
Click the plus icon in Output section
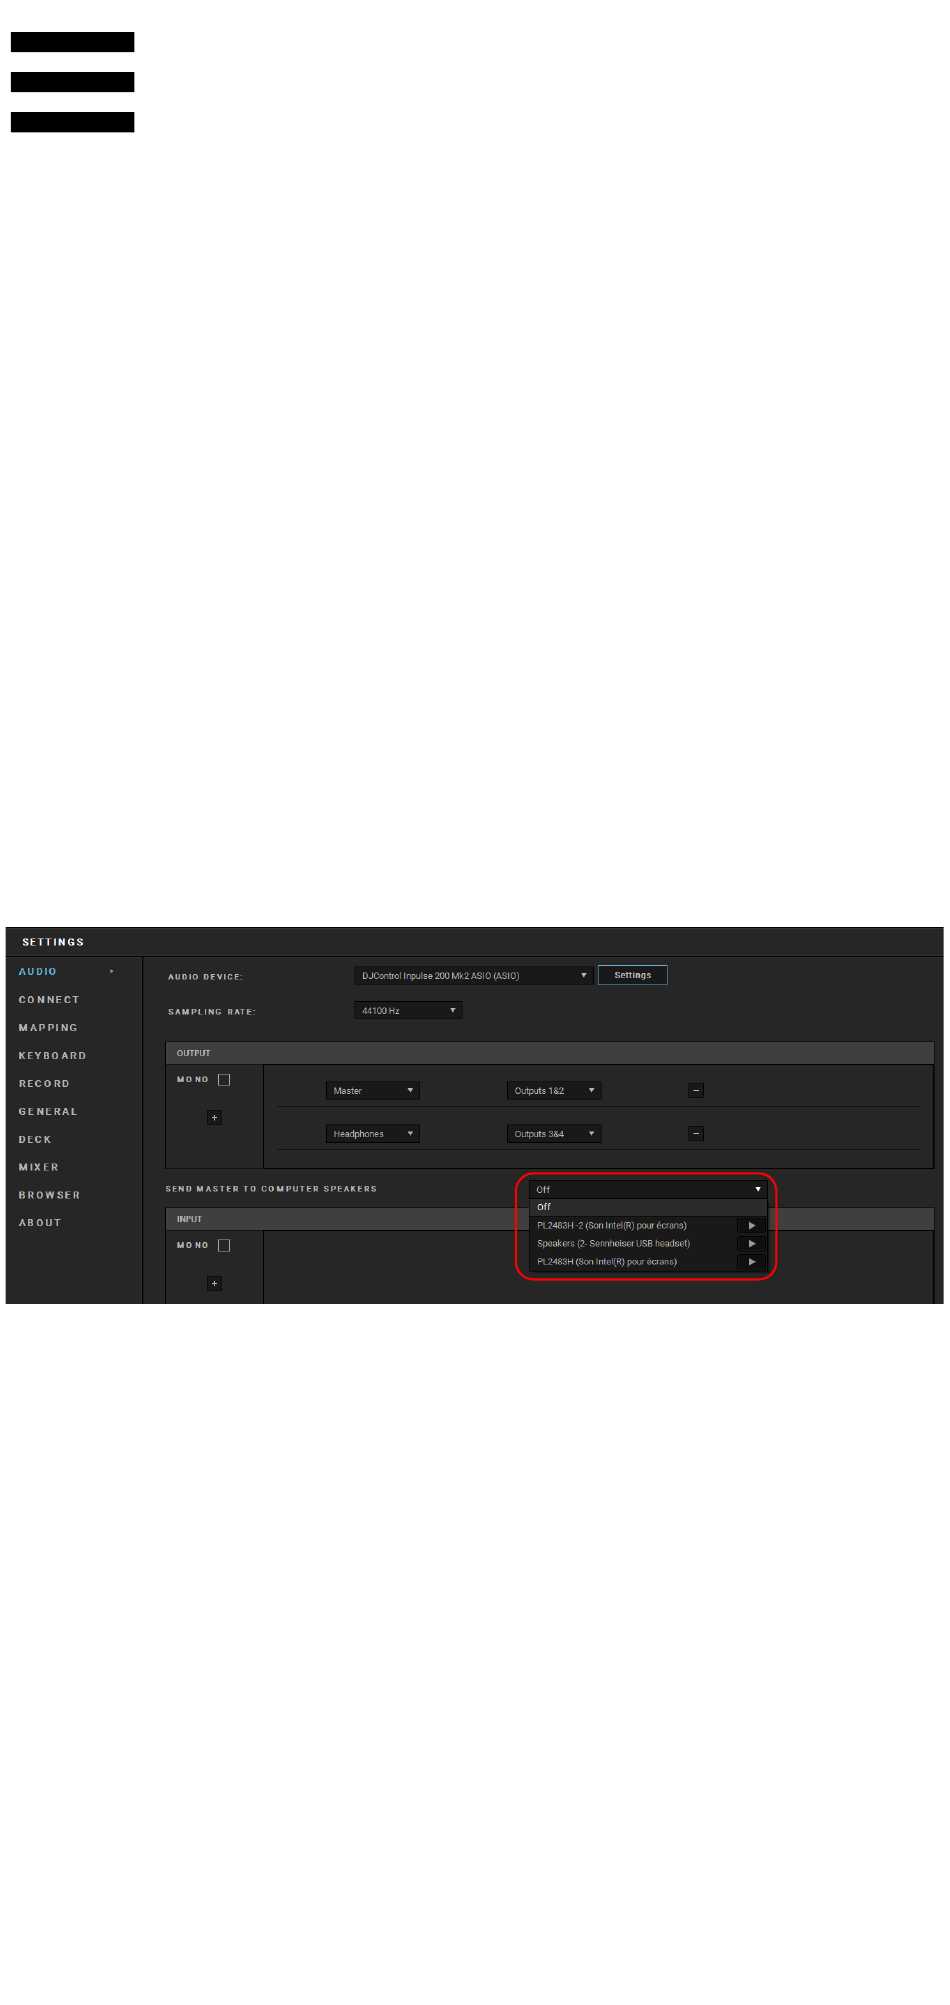[214, 1118]
